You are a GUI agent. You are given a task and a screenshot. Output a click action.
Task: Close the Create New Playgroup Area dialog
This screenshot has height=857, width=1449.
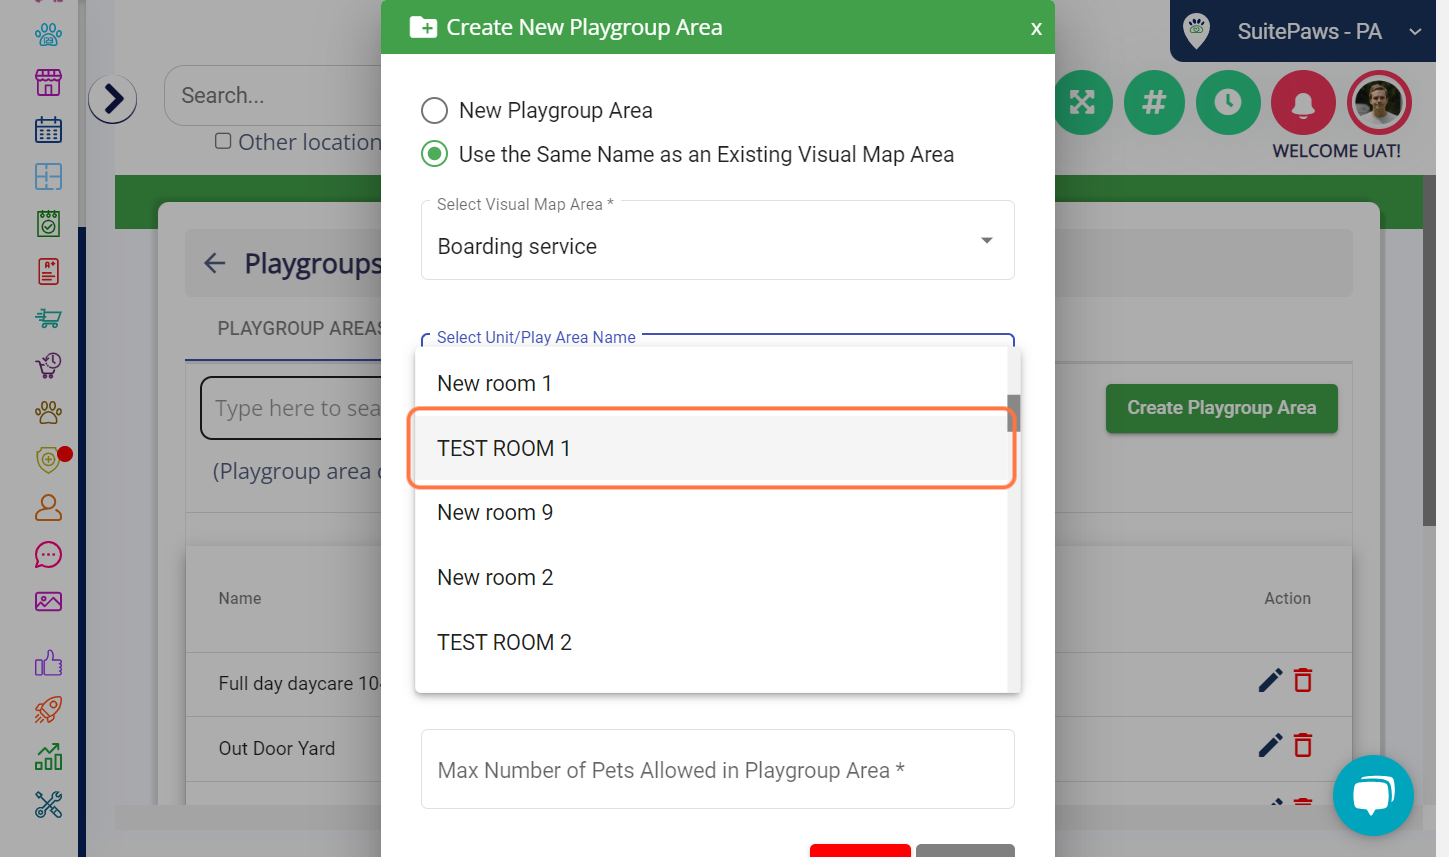(x=1036, y=28)
